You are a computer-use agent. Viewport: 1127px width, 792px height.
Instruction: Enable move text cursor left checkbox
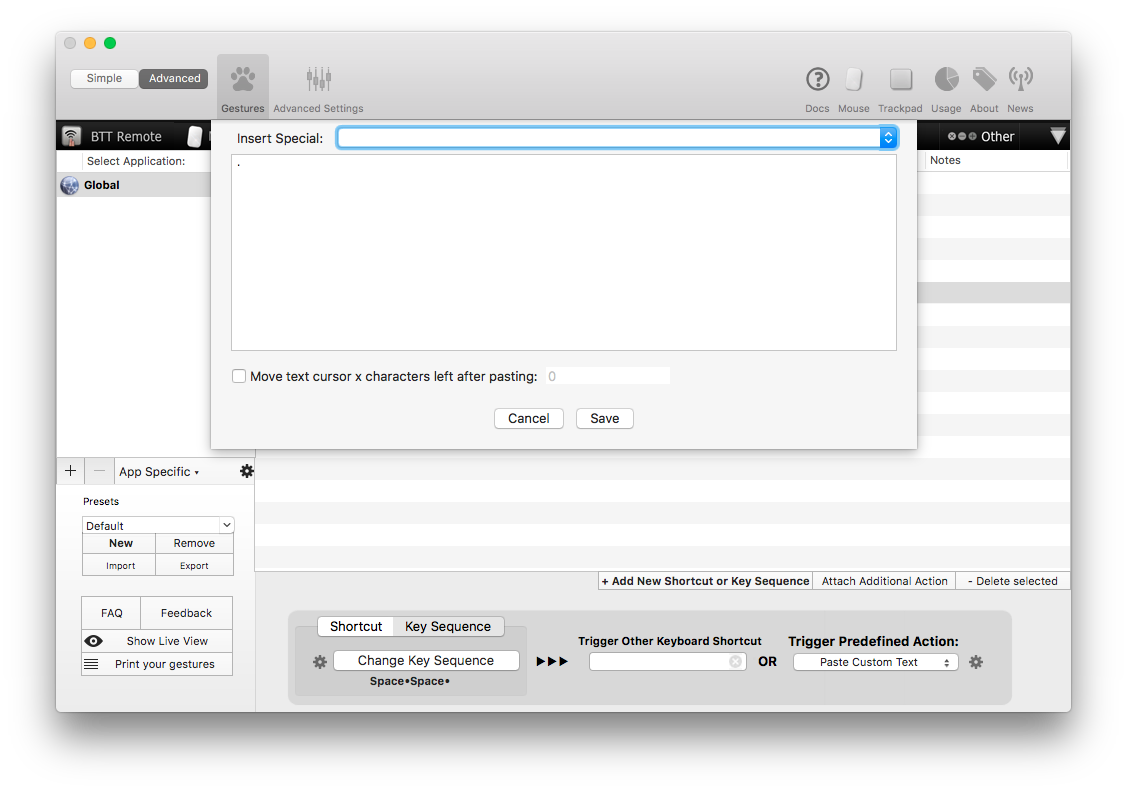(239, 377)
